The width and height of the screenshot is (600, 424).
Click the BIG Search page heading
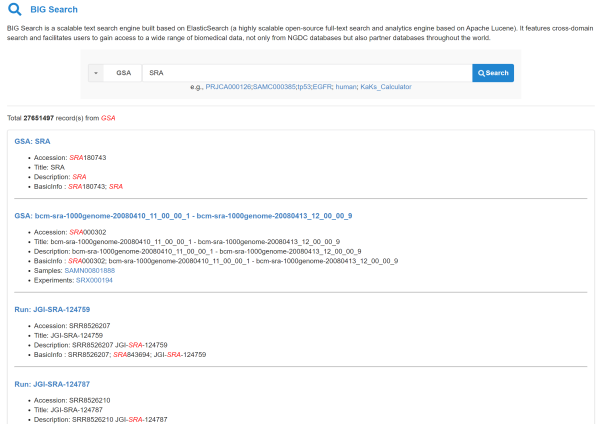(55, 10)
